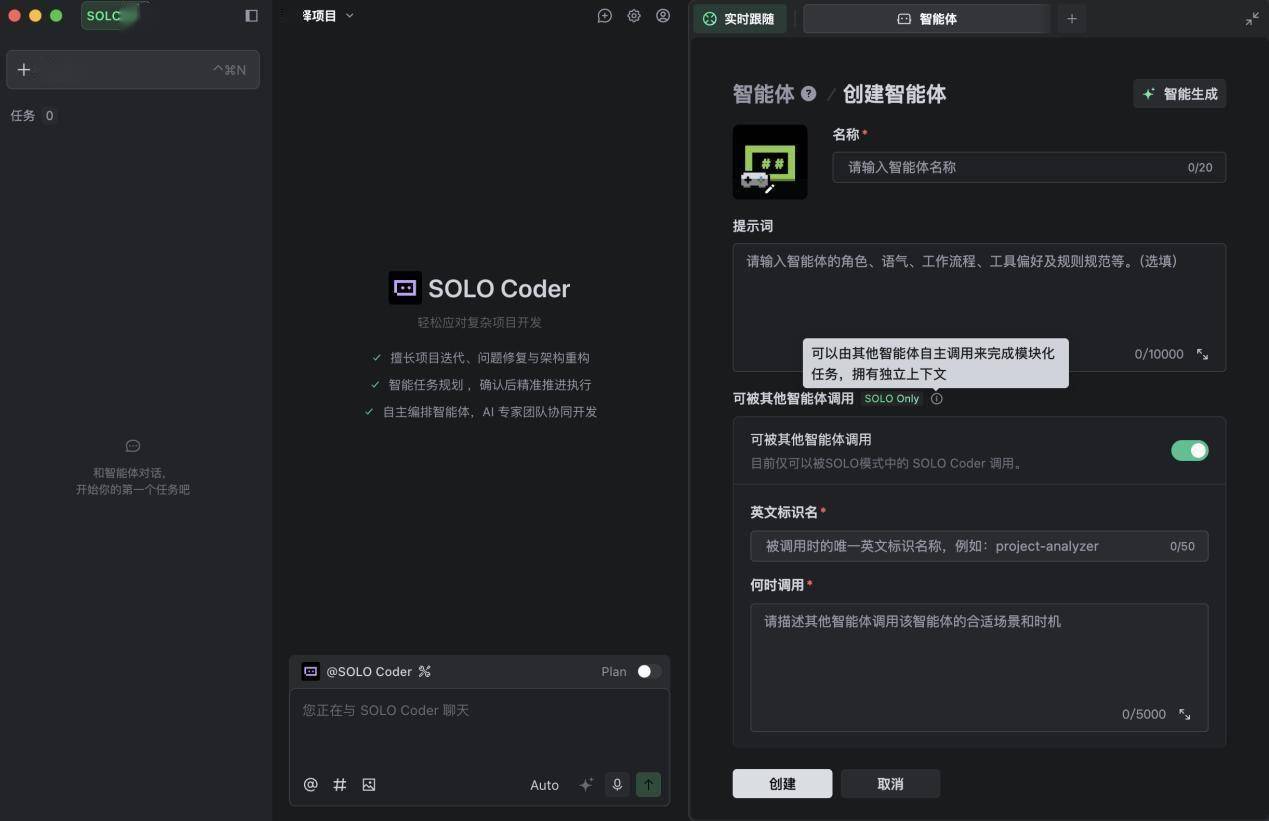Click the info icon beside SOLO Only
Viewport: 1269px width, 821px height.
coord(936,399)
